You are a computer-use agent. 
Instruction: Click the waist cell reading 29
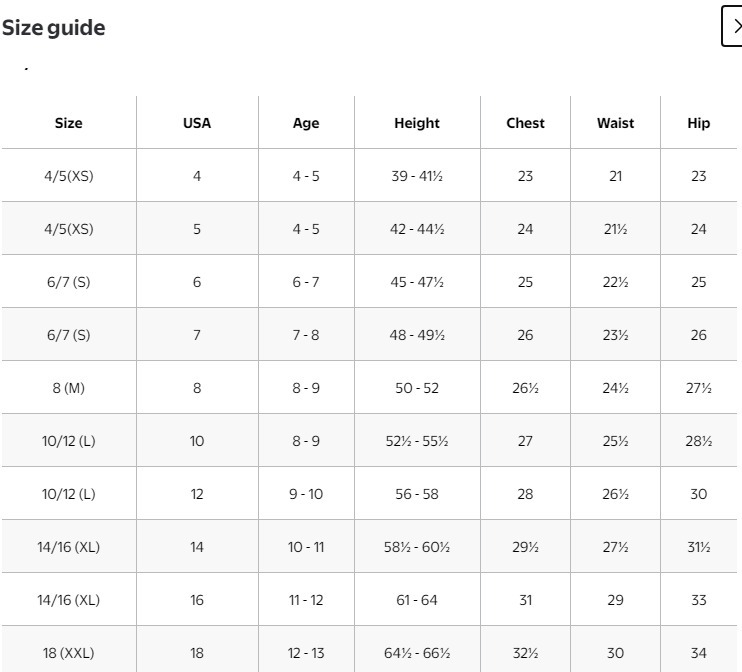(615, 600)
